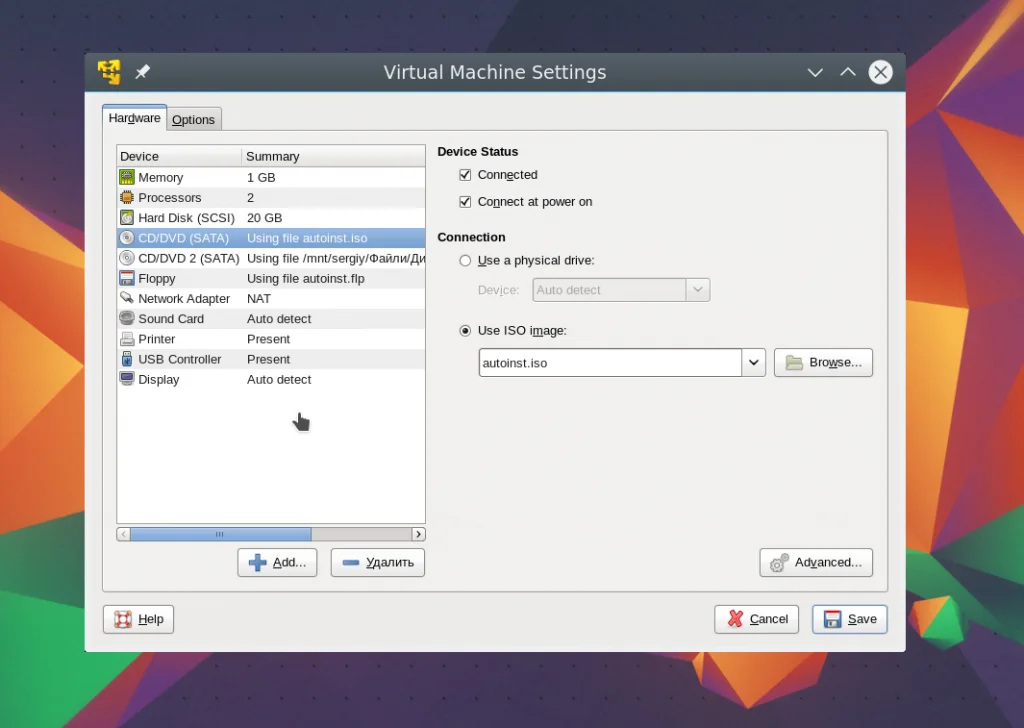Select the Floppy device icon
The image size is (1024, 728).
(x=127, y=278)
